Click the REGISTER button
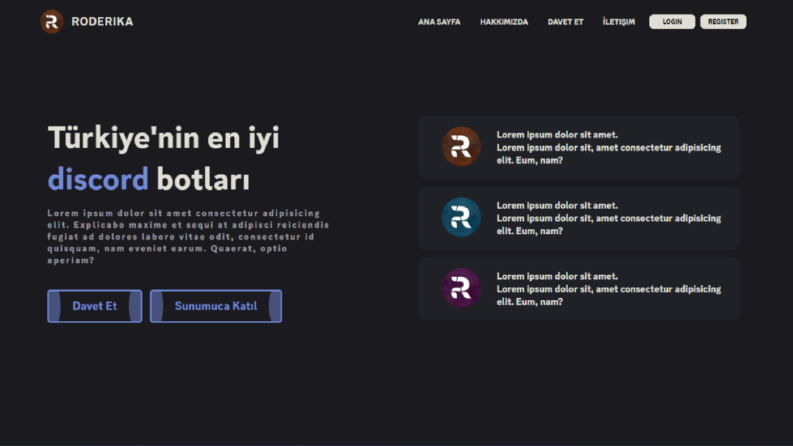This screenshot has height=446, width=793. [x=723, y=22]
